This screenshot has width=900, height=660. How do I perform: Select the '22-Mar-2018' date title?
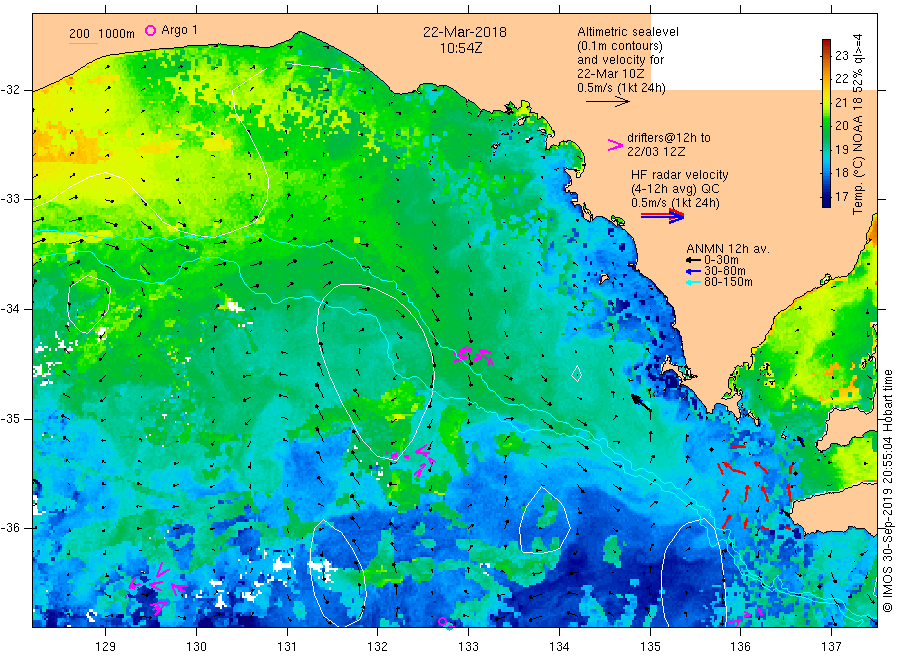coord(465,32)
